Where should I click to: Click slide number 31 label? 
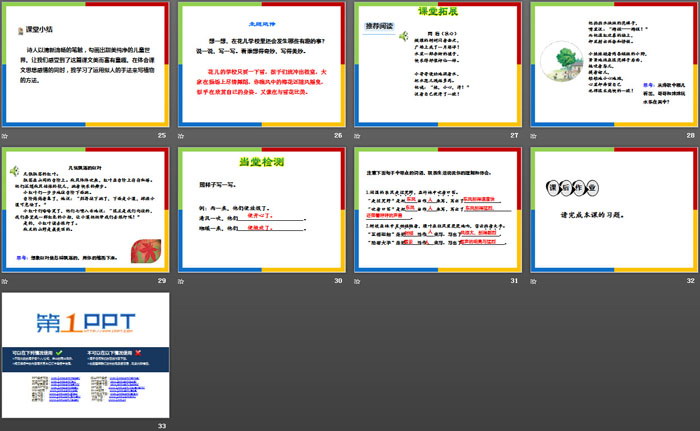coord(514,281)
